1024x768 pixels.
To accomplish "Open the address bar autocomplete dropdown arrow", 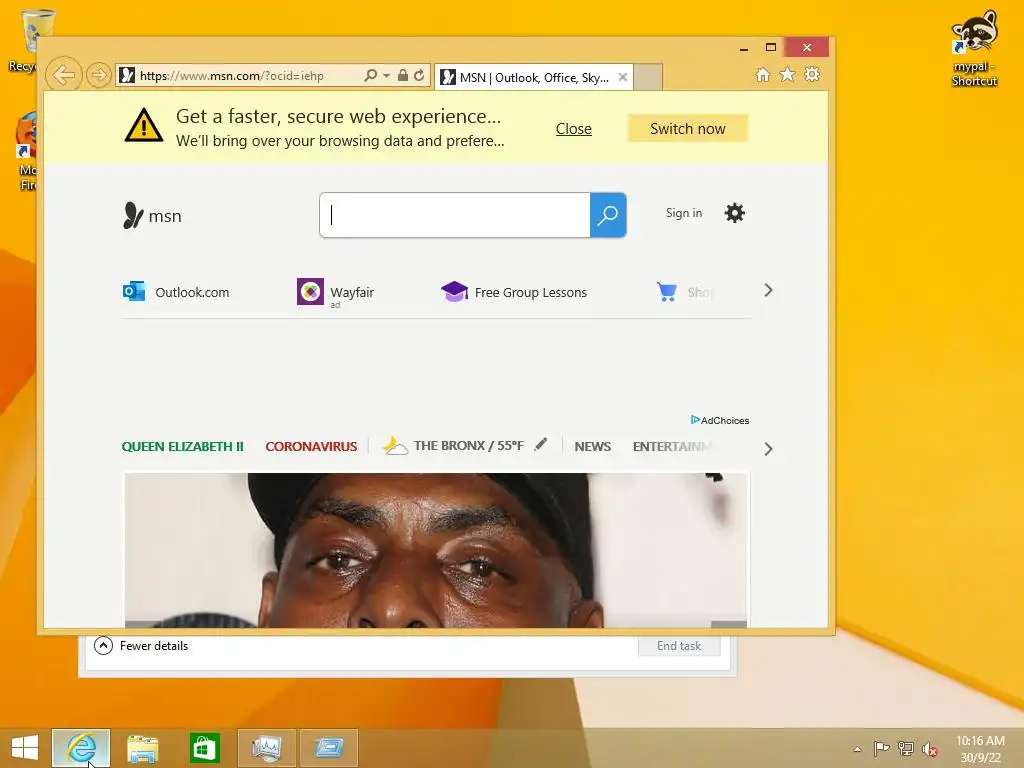I will click(x=386, y=76).
